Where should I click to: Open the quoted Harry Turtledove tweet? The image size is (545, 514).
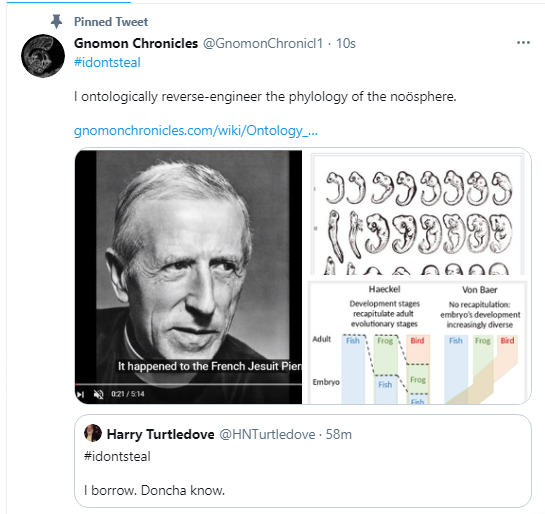(x=303, y=461)
